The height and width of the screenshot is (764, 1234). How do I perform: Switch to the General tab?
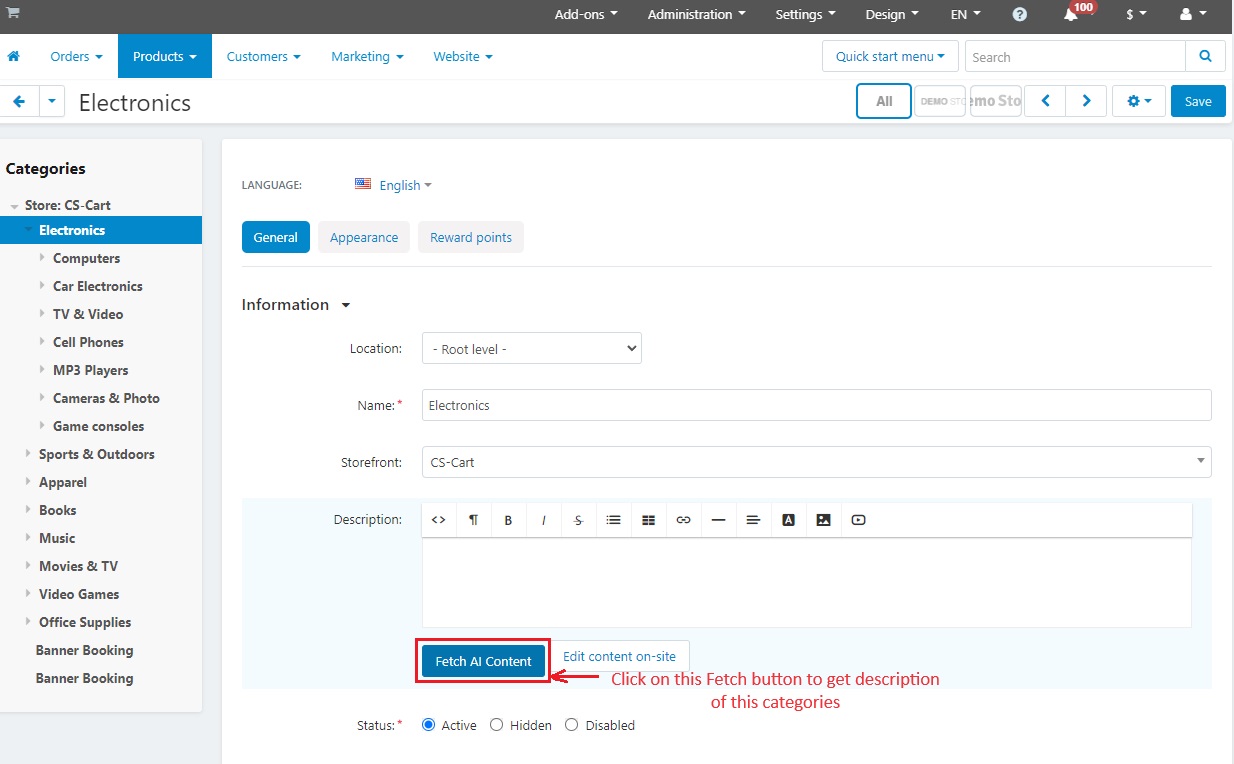click(x=275, y=237)
